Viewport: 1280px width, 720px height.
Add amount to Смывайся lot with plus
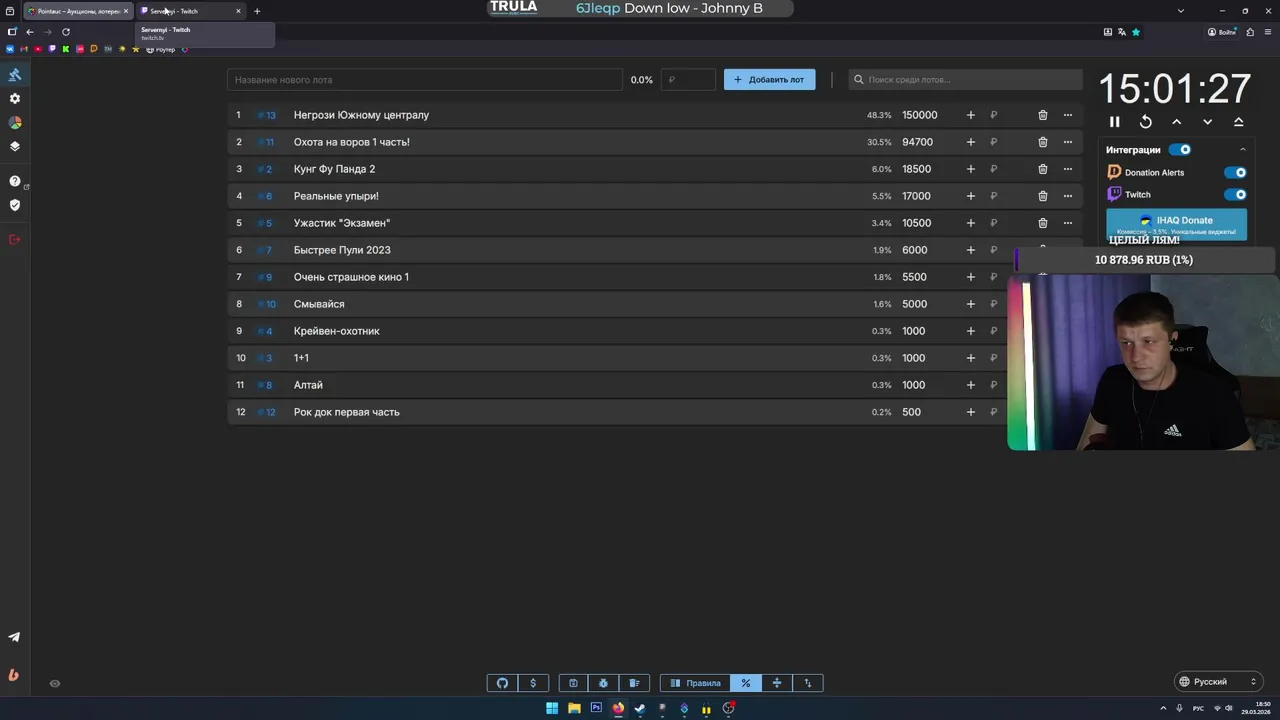coord(970,304)
